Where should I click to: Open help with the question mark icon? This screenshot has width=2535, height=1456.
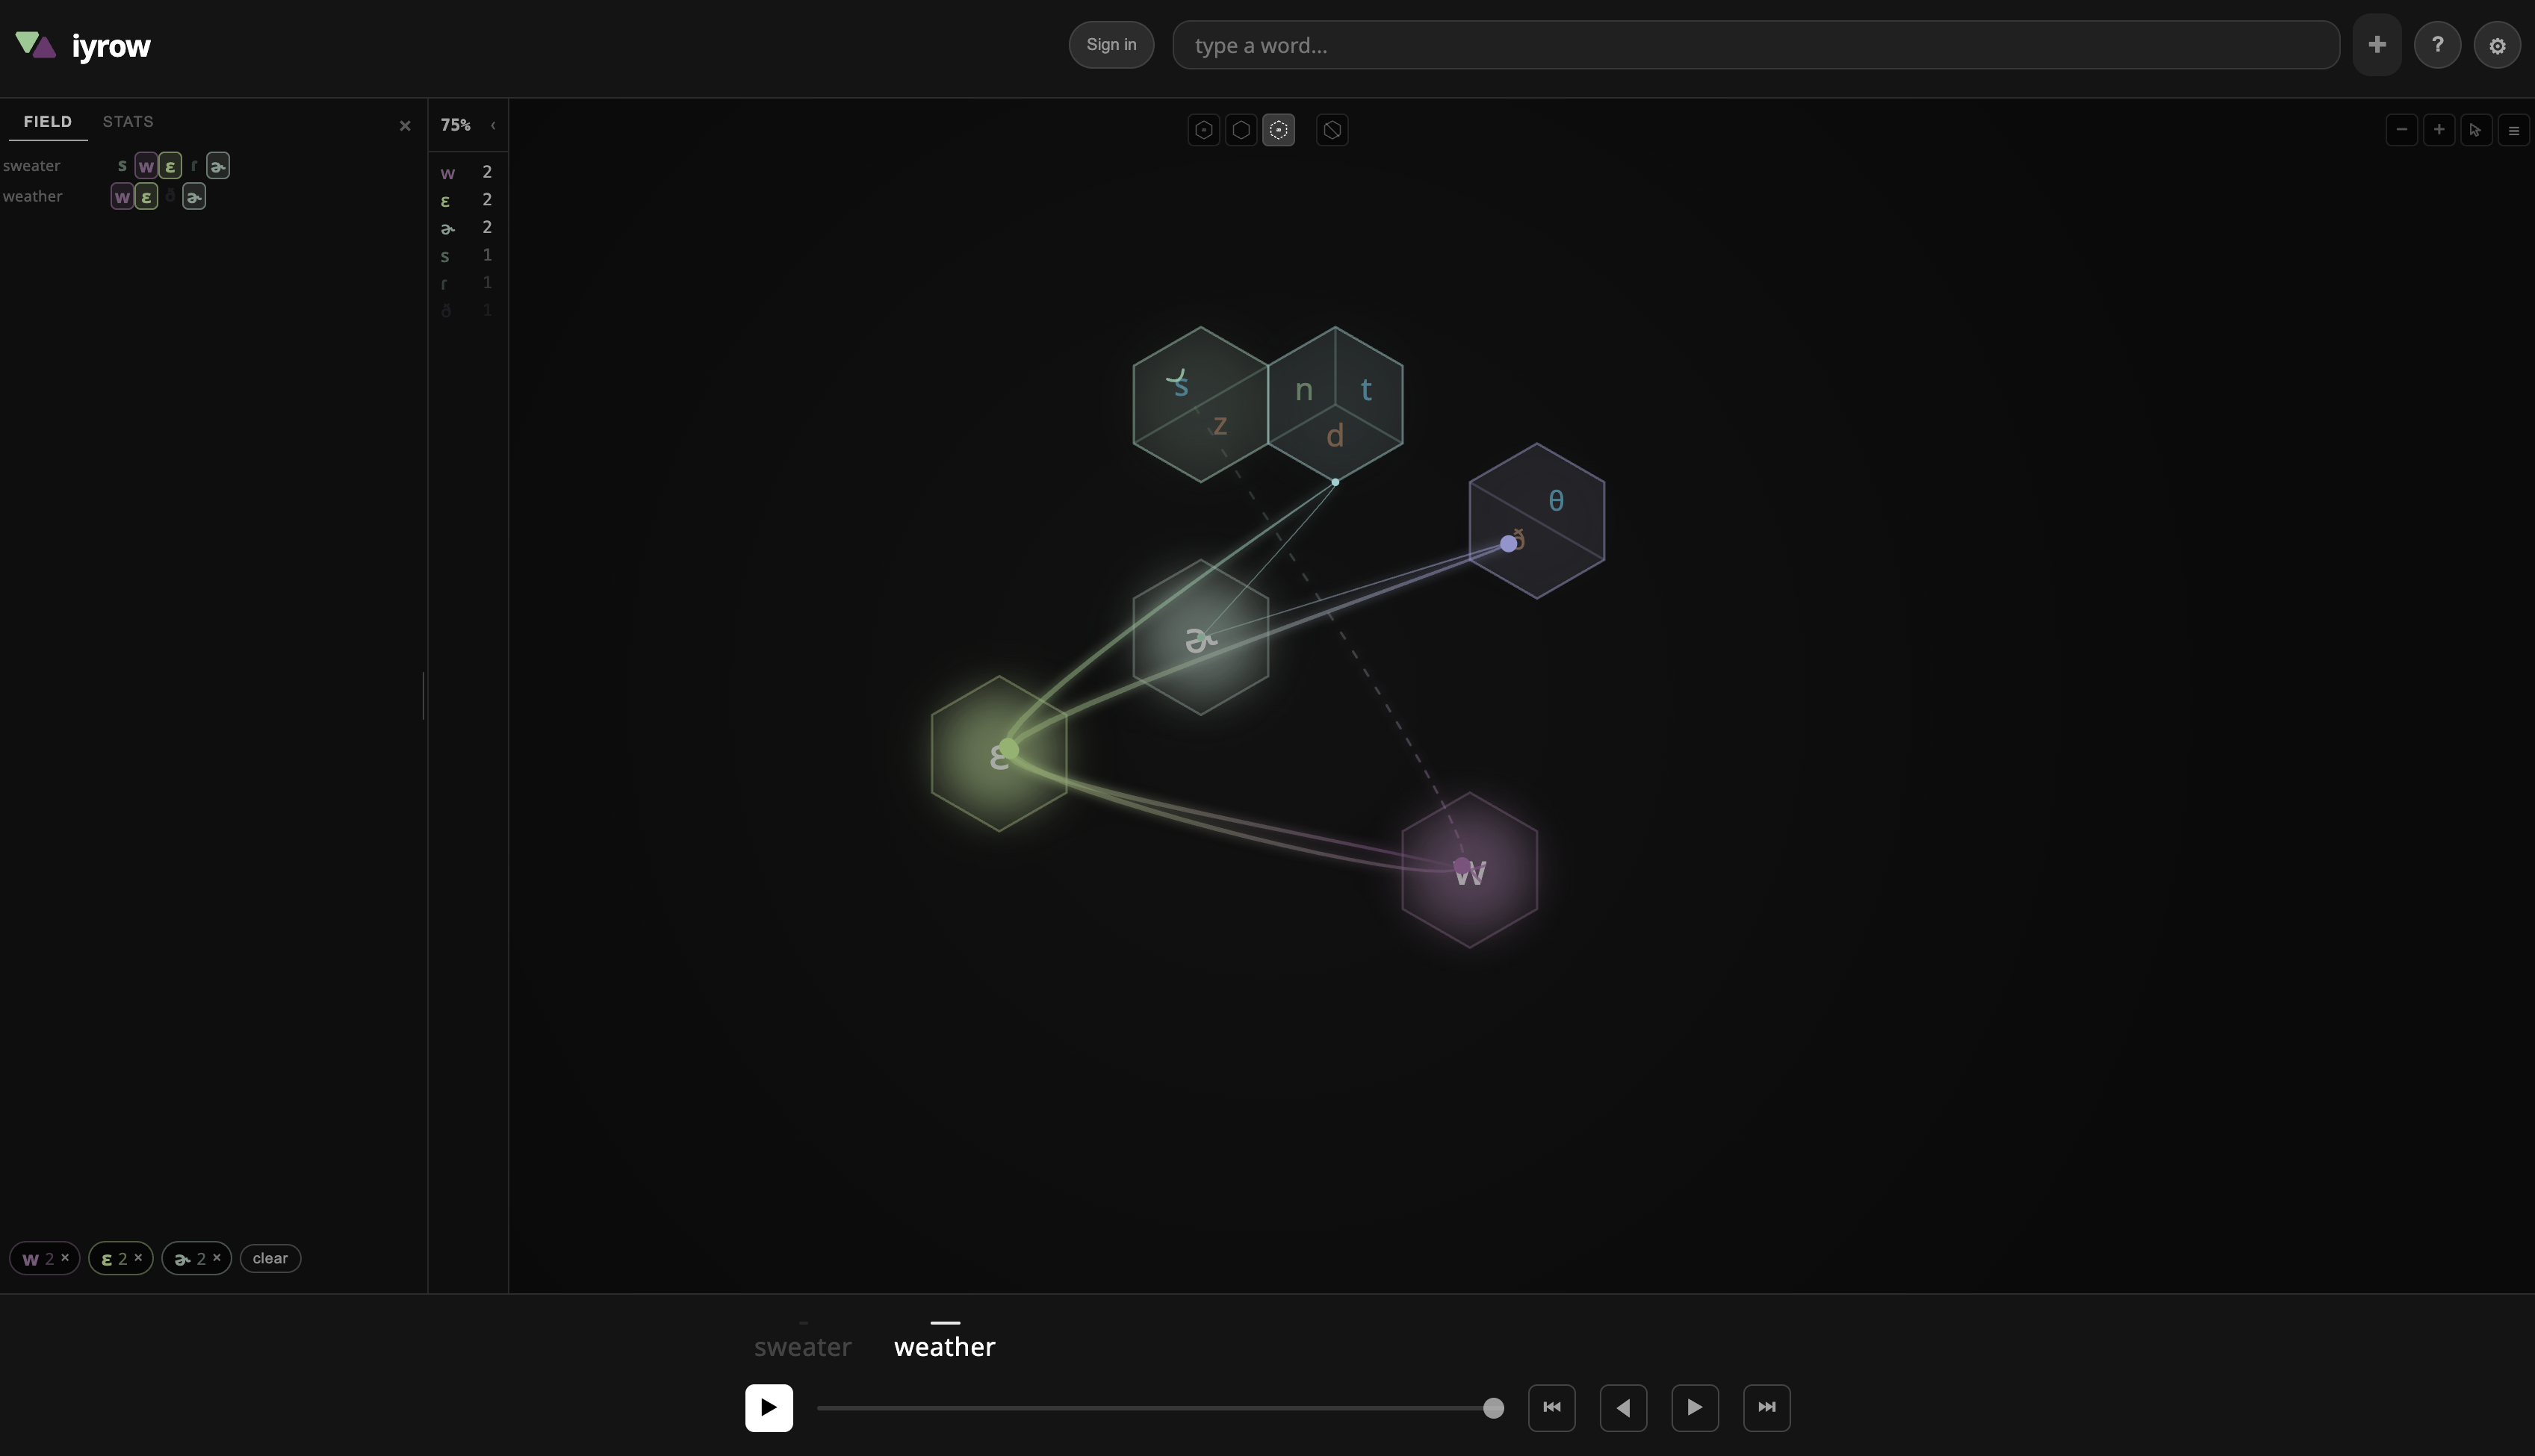click(x=2437, y=45)
